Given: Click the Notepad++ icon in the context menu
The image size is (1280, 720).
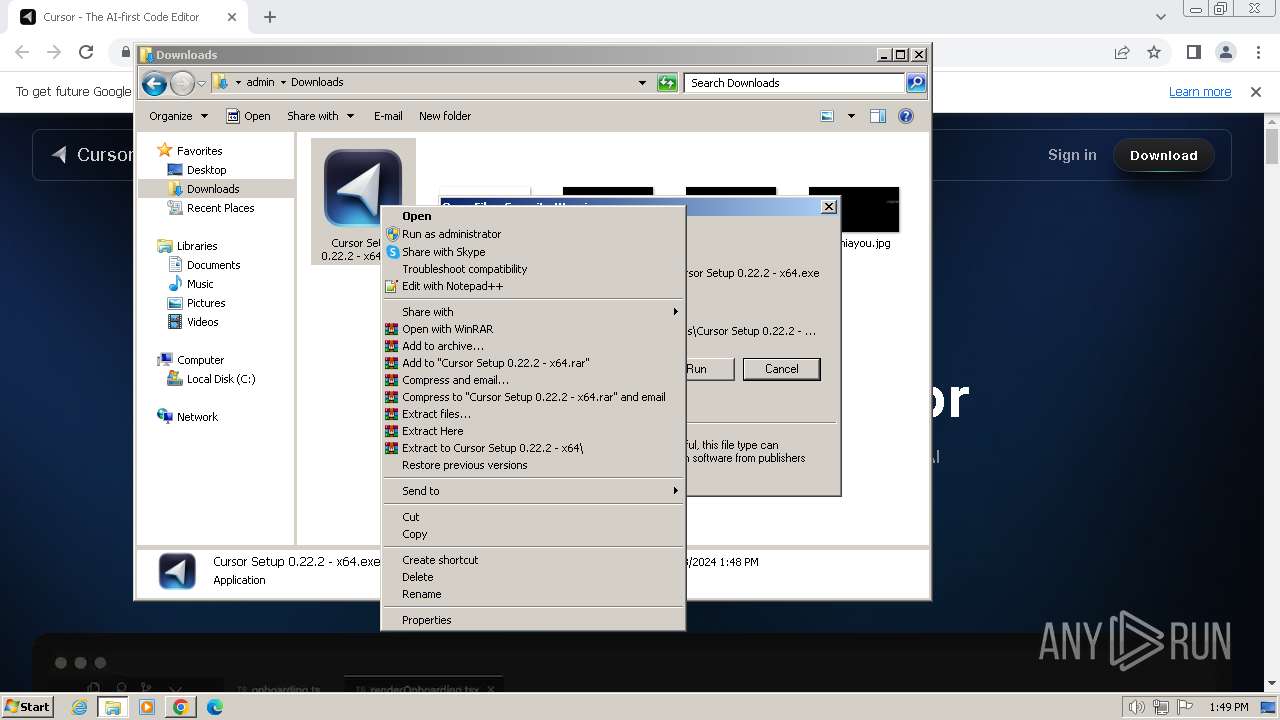Looking at the screenshot, I should (392, 286).
